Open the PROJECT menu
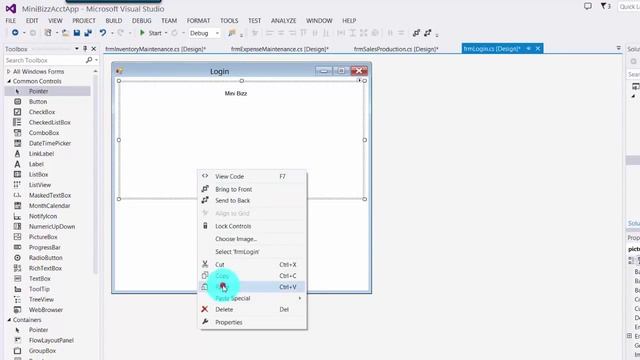The image size is (640, 360). coord(84,20)
